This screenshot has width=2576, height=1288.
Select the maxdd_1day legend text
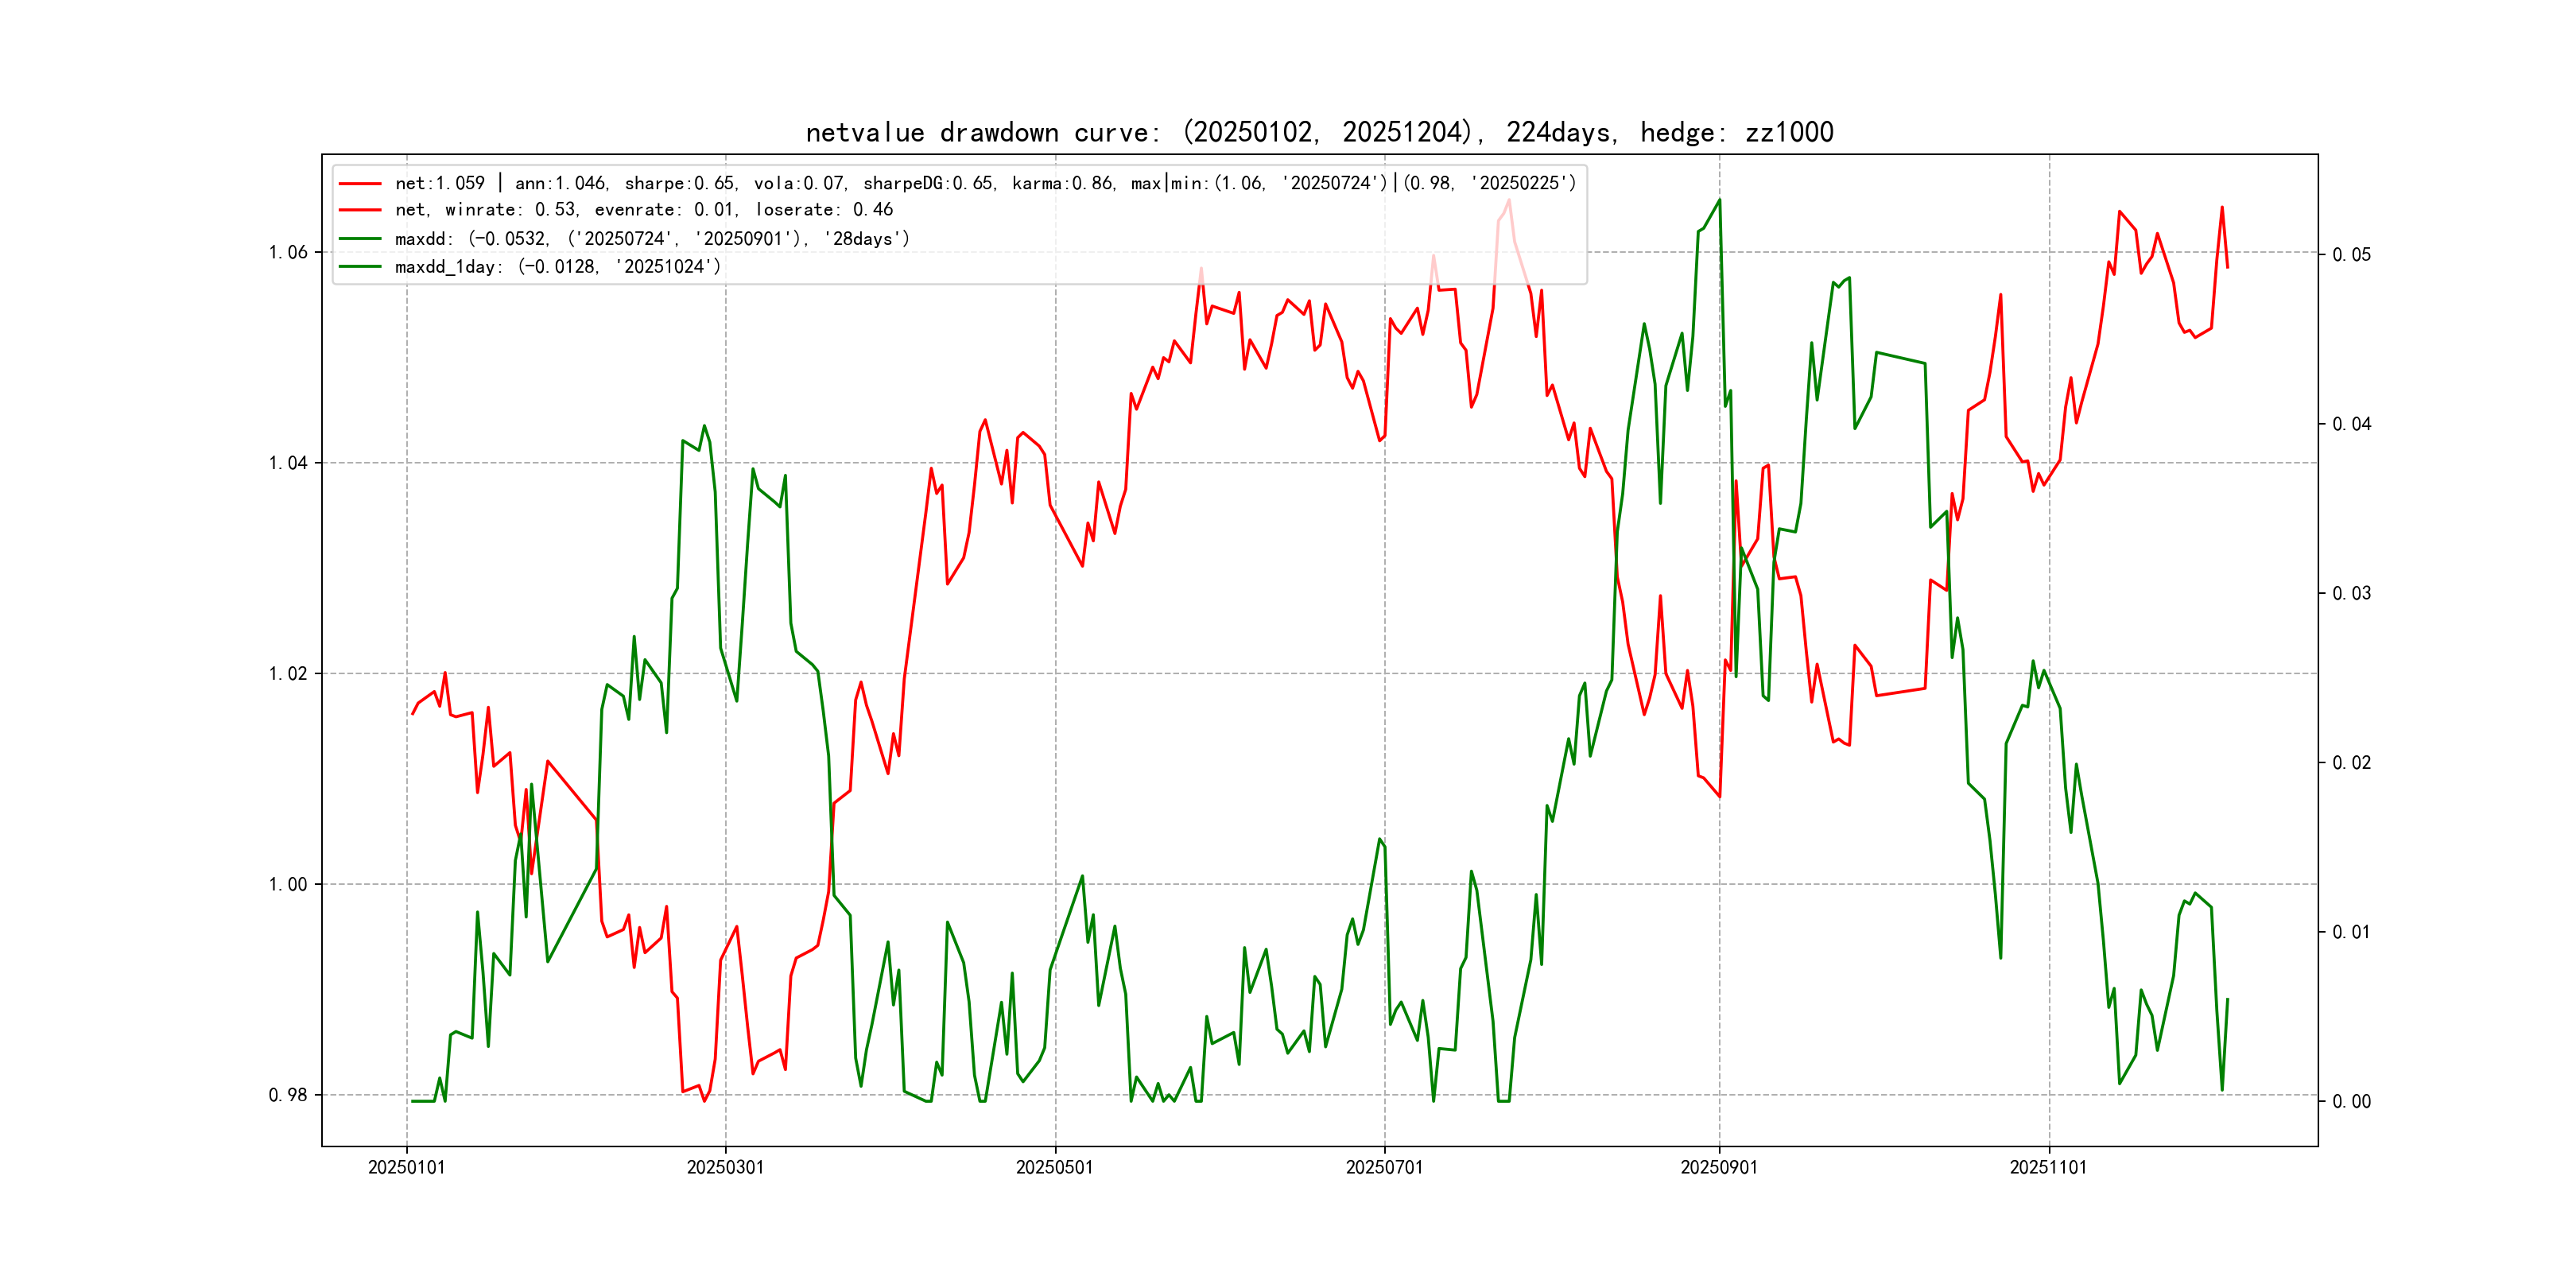pos(558,267)
